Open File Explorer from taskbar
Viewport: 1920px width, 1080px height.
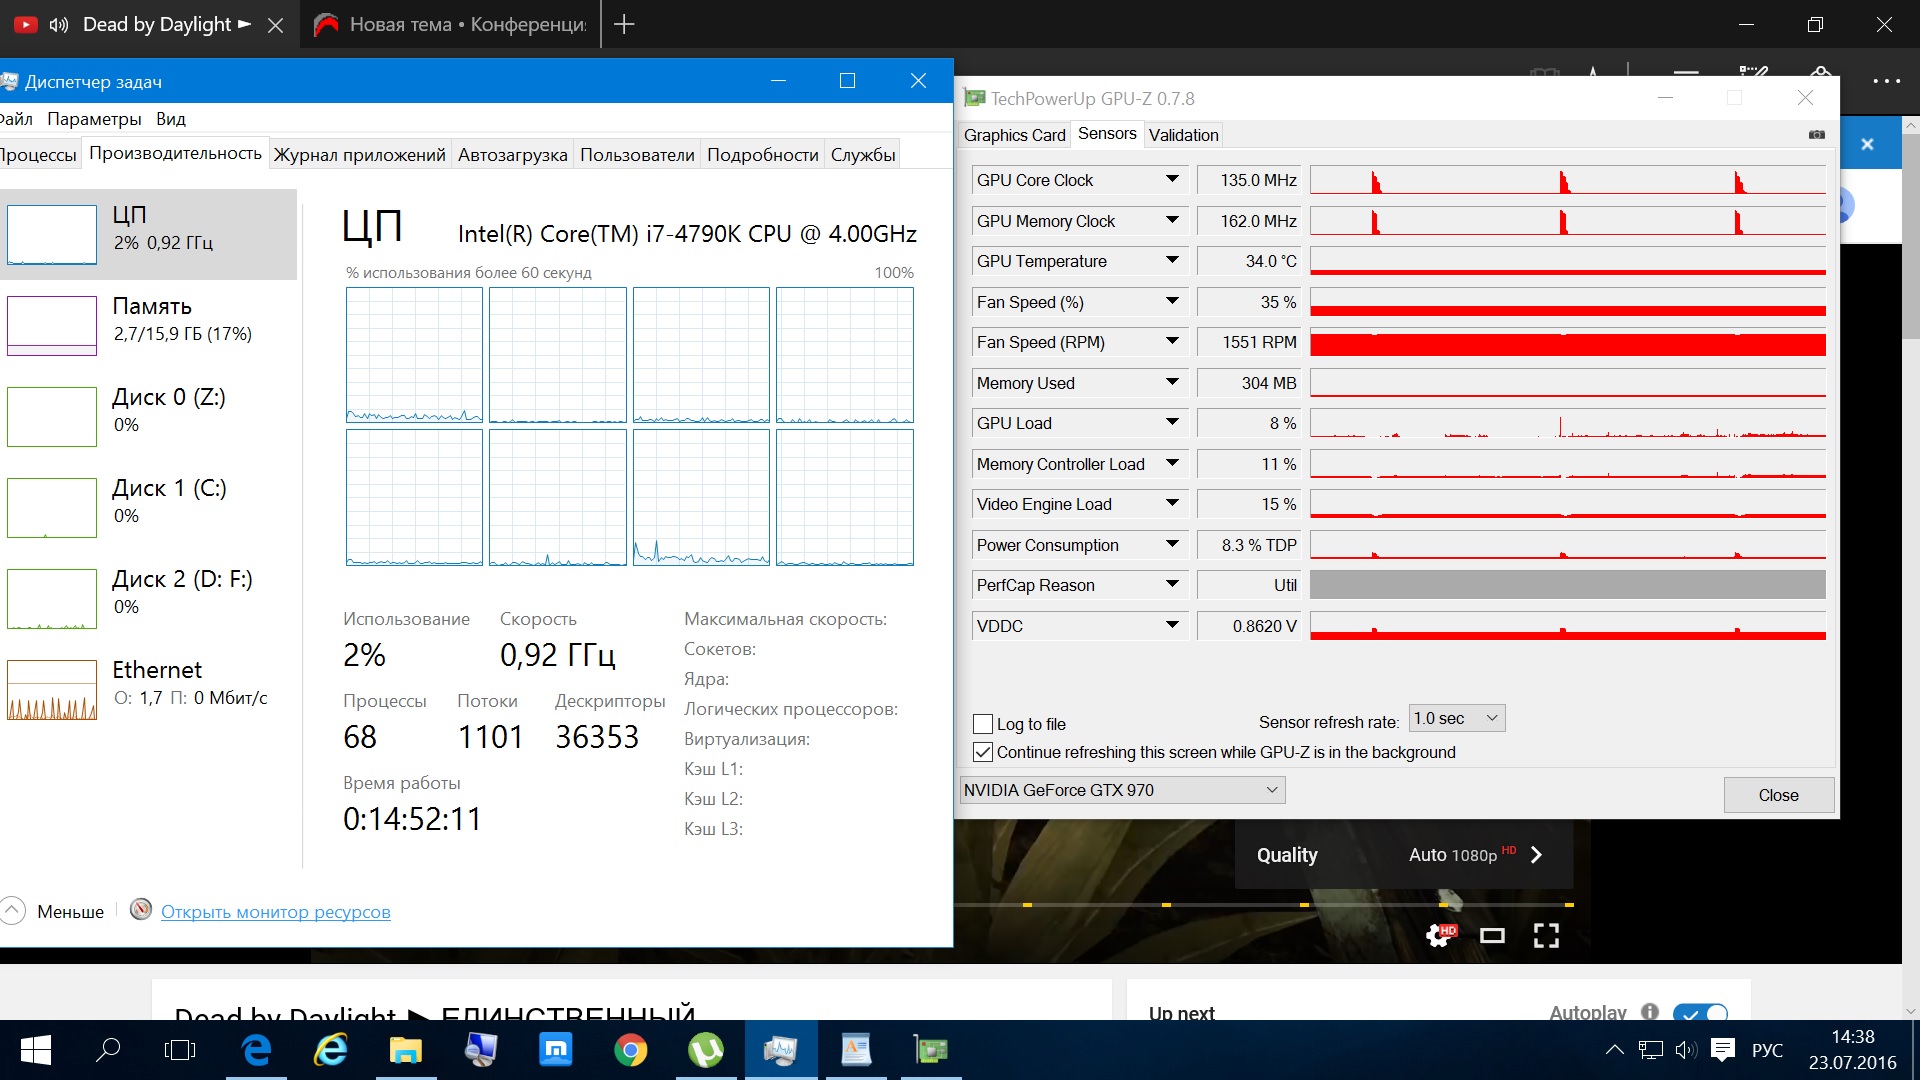point(405,1050)
